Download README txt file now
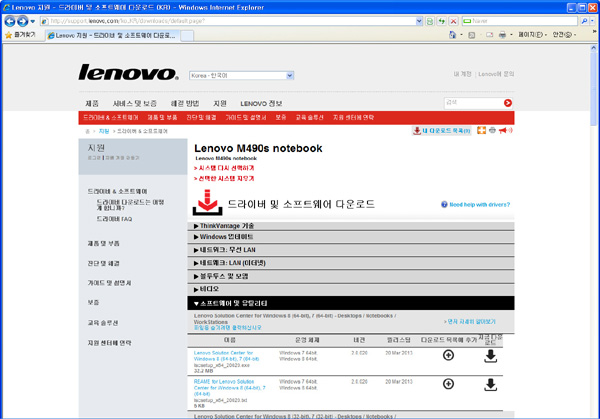The image size is (600, 419). tap(491, 385)
